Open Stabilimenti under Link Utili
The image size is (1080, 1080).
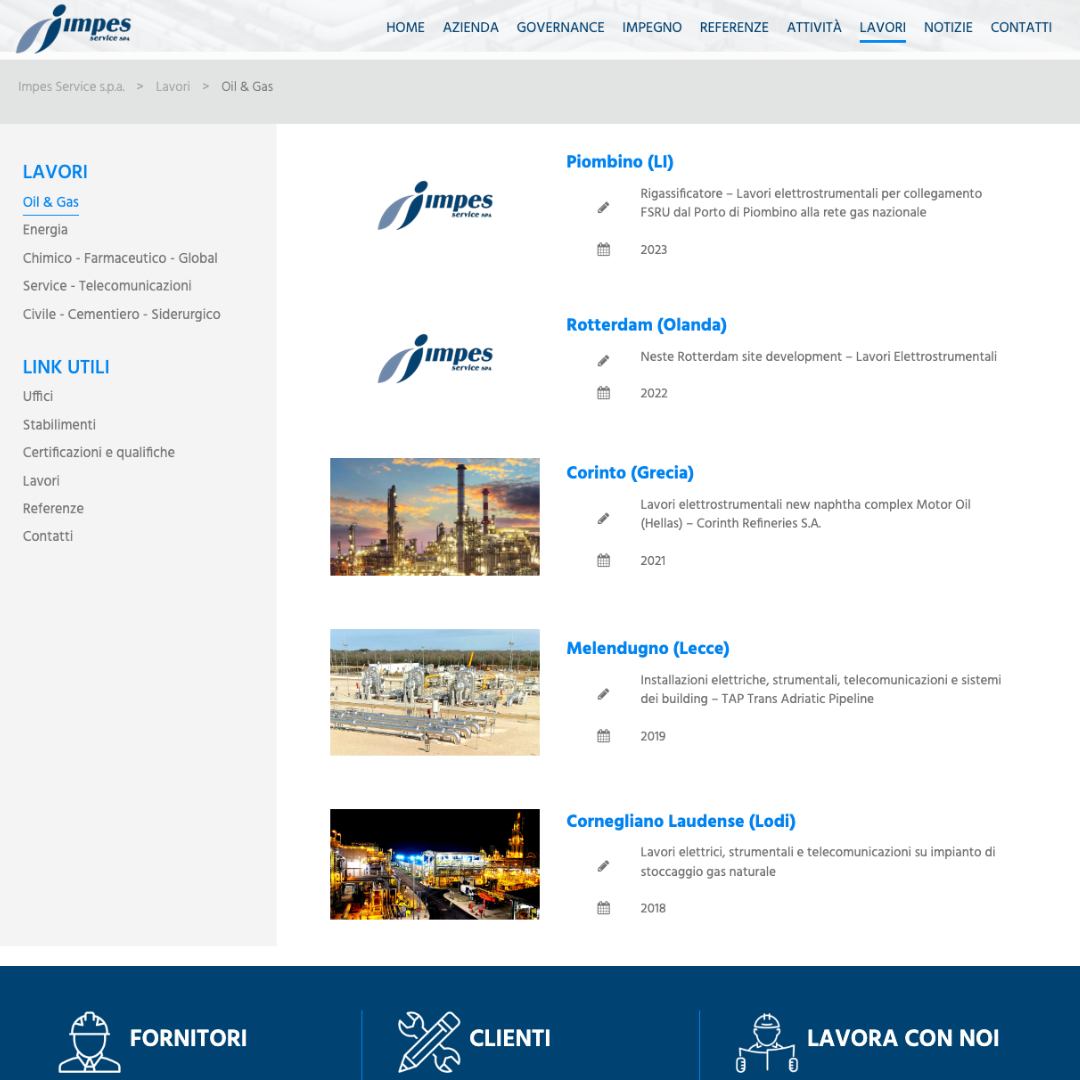tap(59, 424)
